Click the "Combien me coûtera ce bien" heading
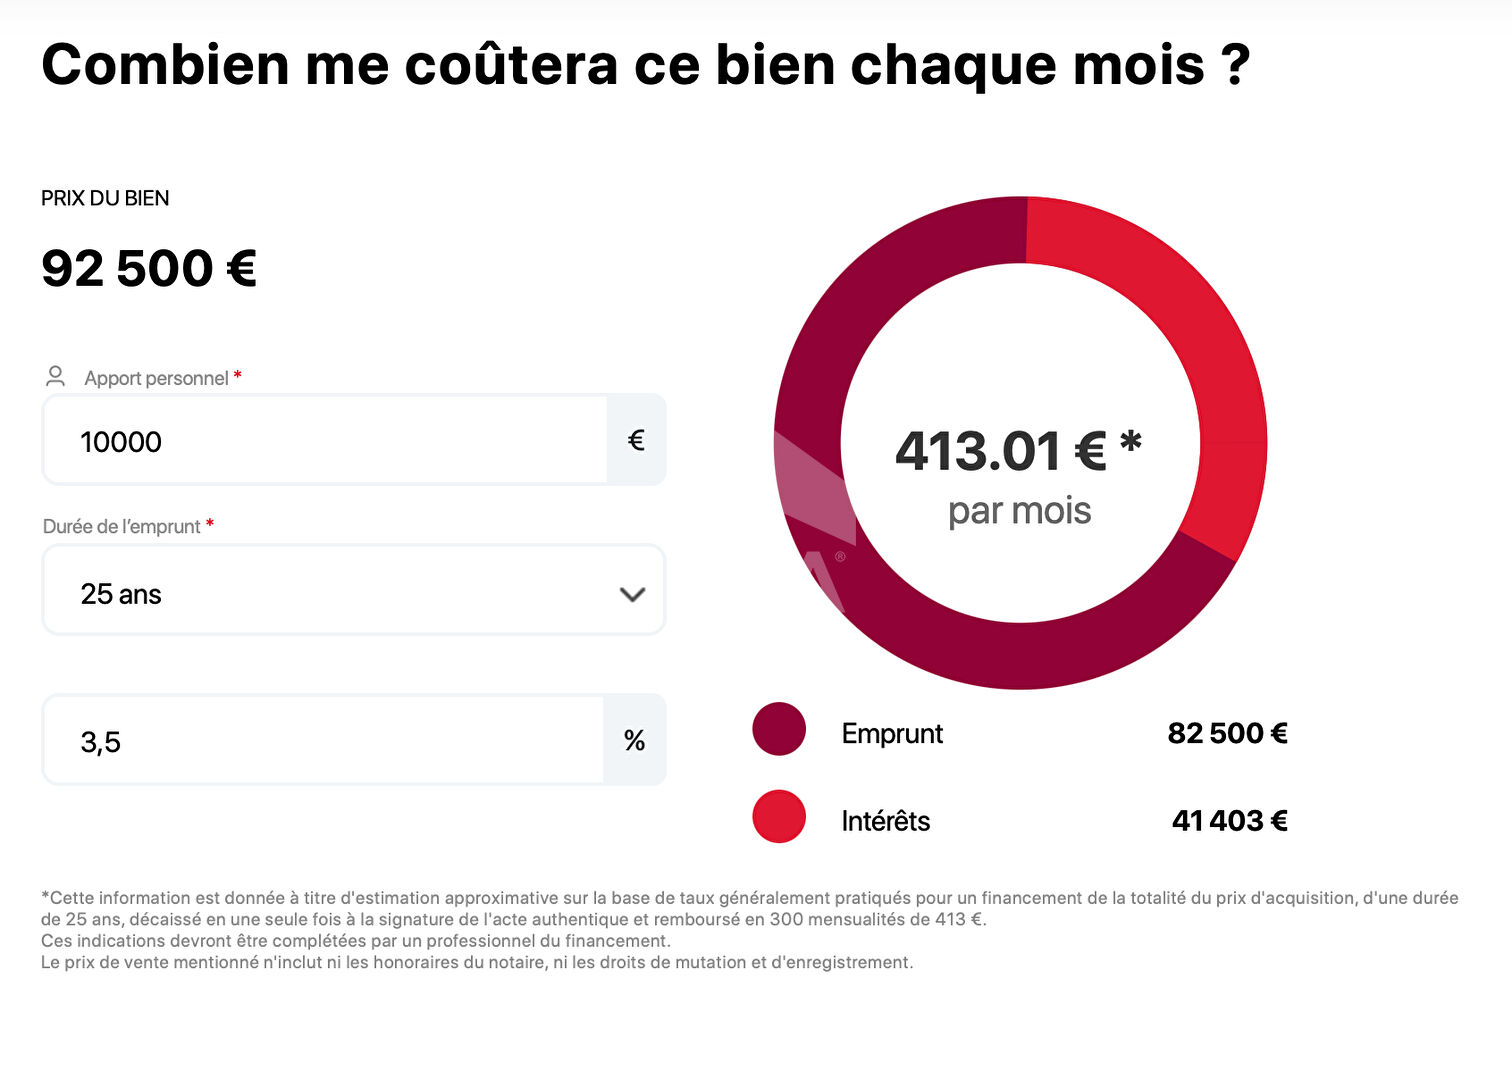 (x=645, y=65)
